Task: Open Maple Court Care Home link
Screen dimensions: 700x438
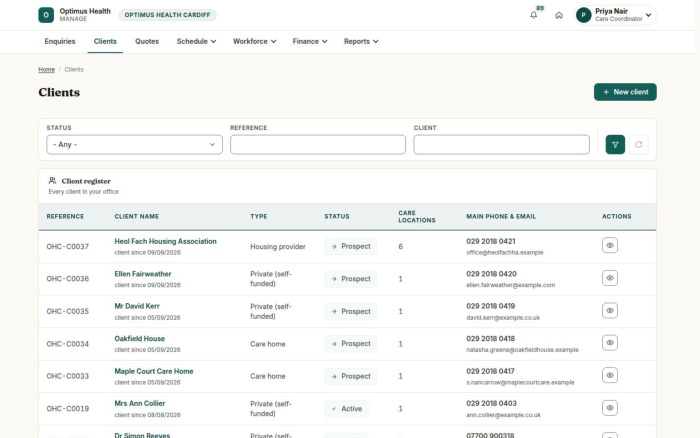Action: [x=154, y=371]
